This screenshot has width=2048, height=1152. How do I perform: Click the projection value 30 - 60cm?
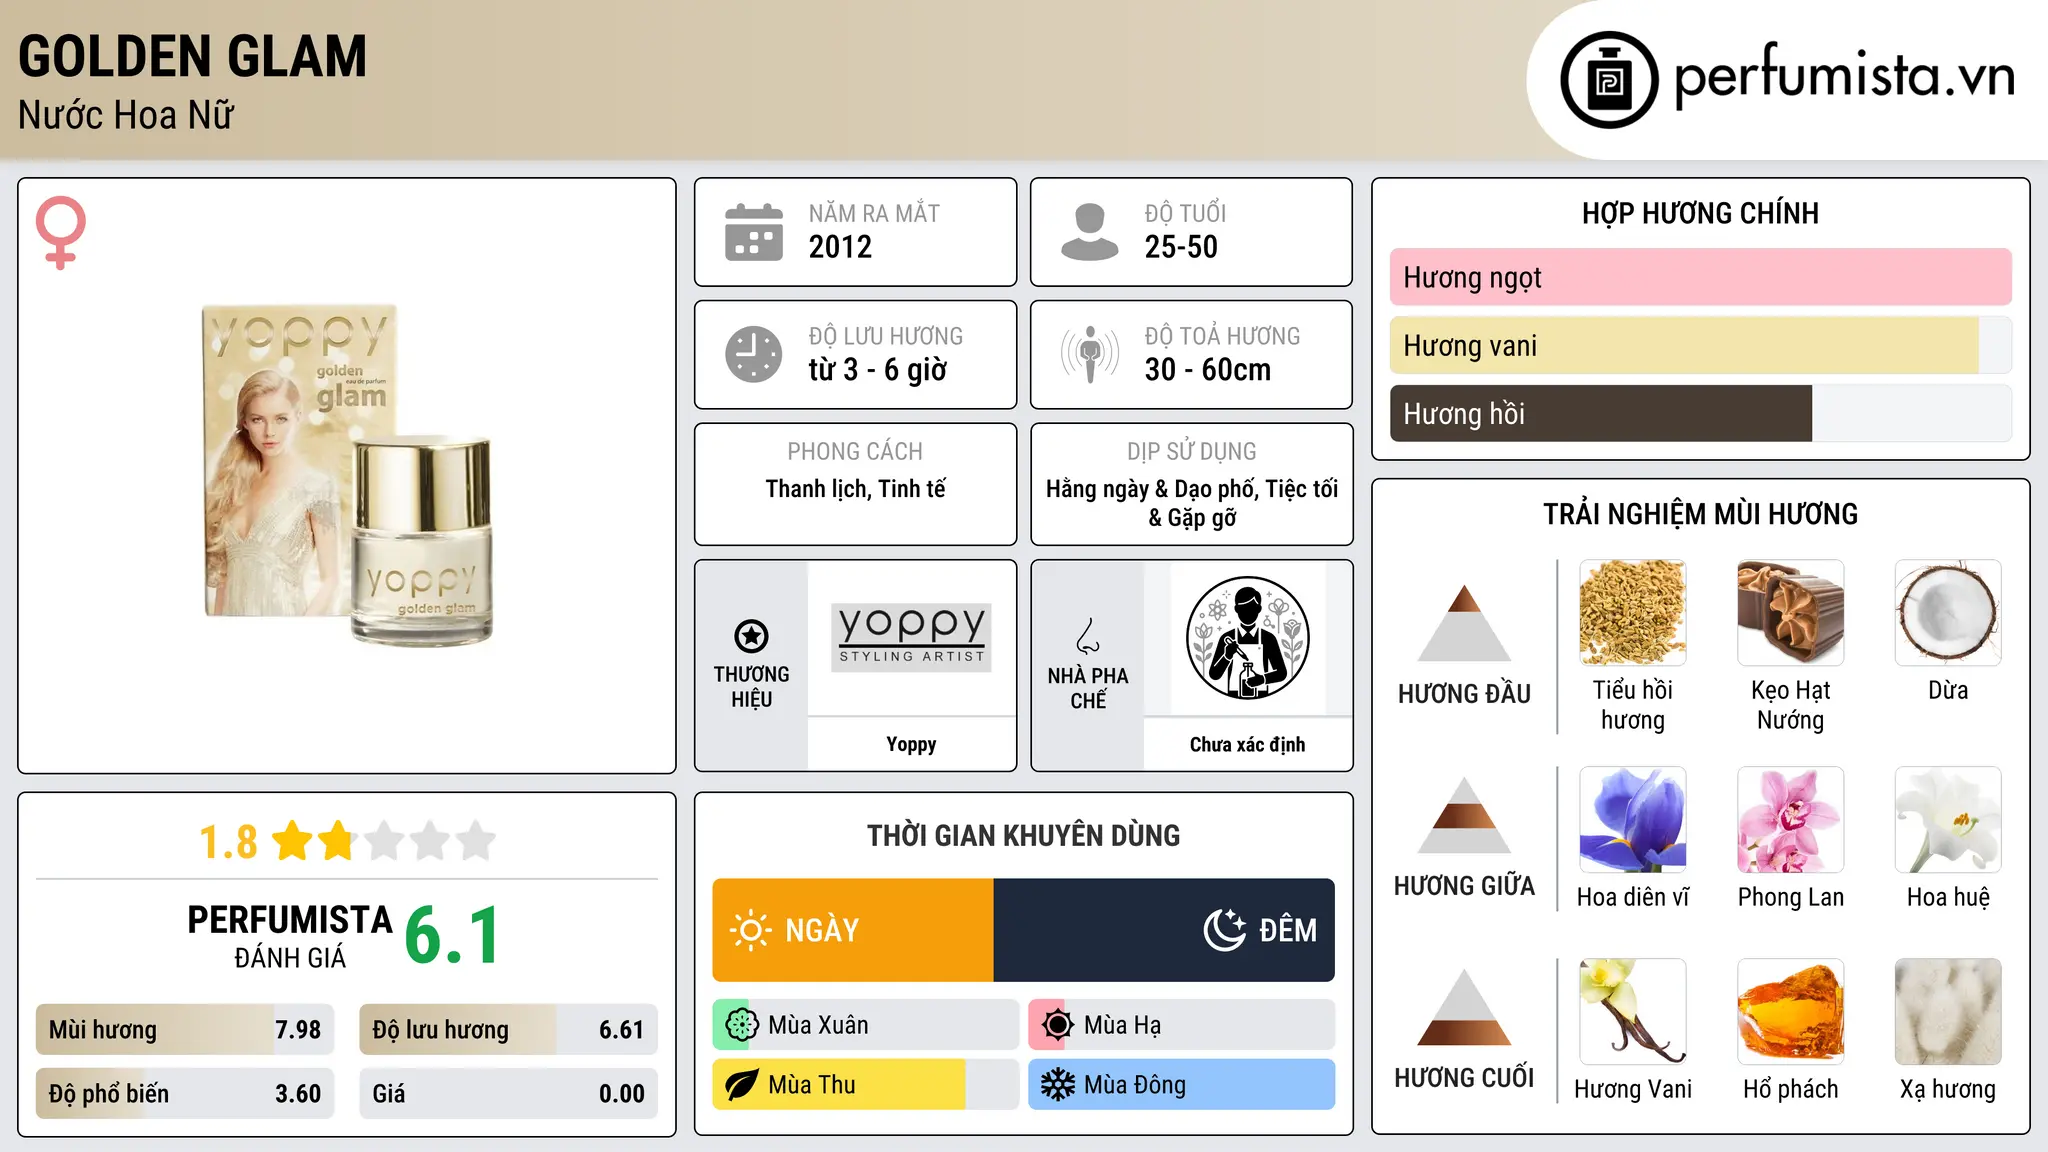coord(1208,370)
